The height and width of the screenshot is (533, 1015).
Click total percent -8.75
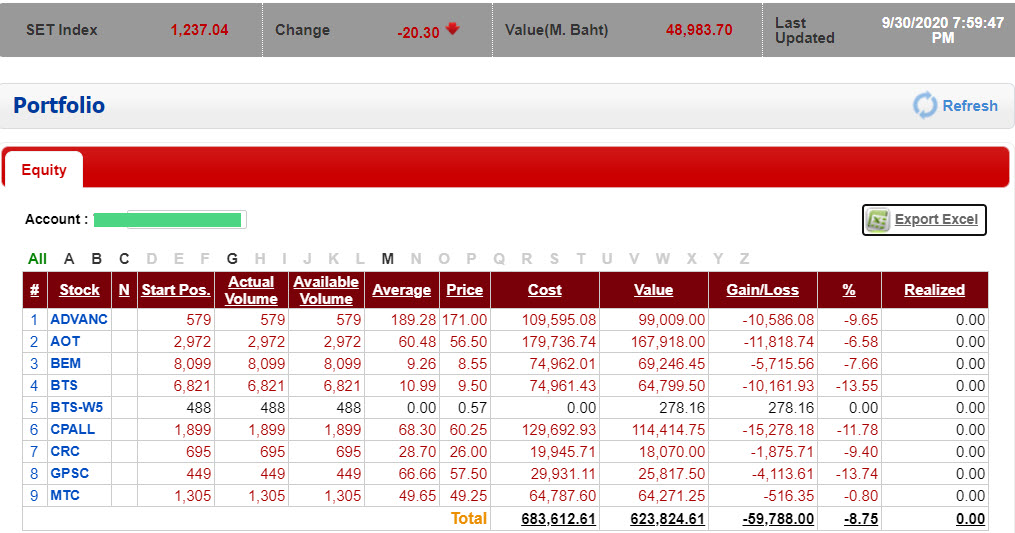[x=861, y=519]
